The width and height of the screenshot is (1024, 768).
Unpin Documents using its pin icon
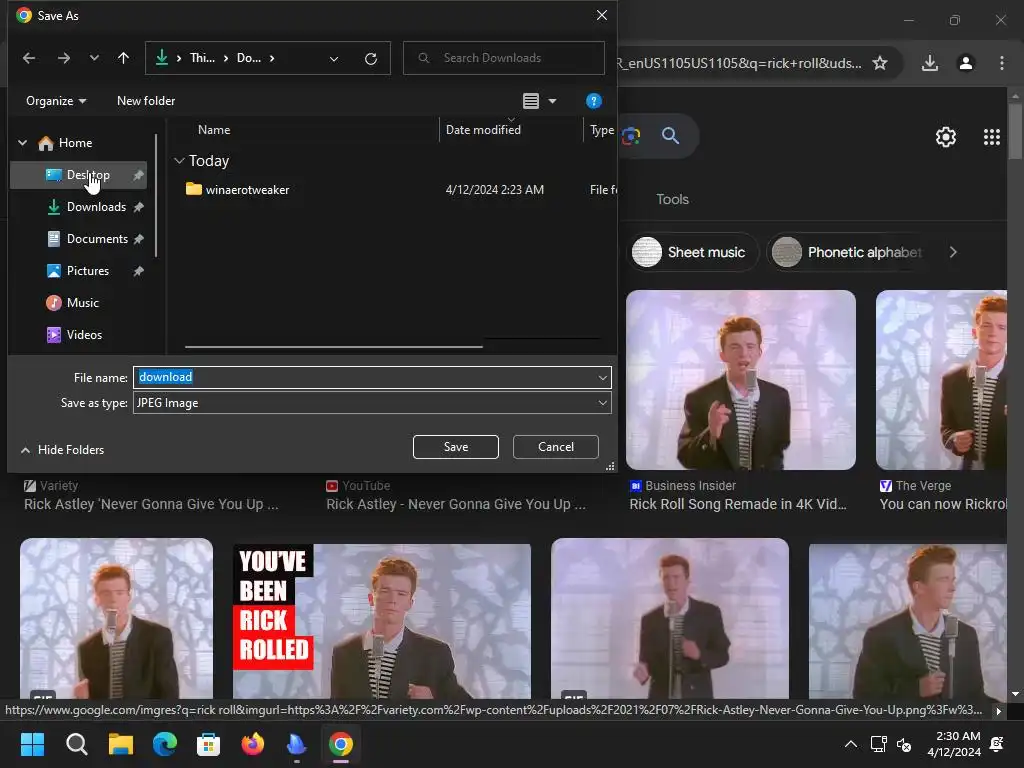point(138,239)
